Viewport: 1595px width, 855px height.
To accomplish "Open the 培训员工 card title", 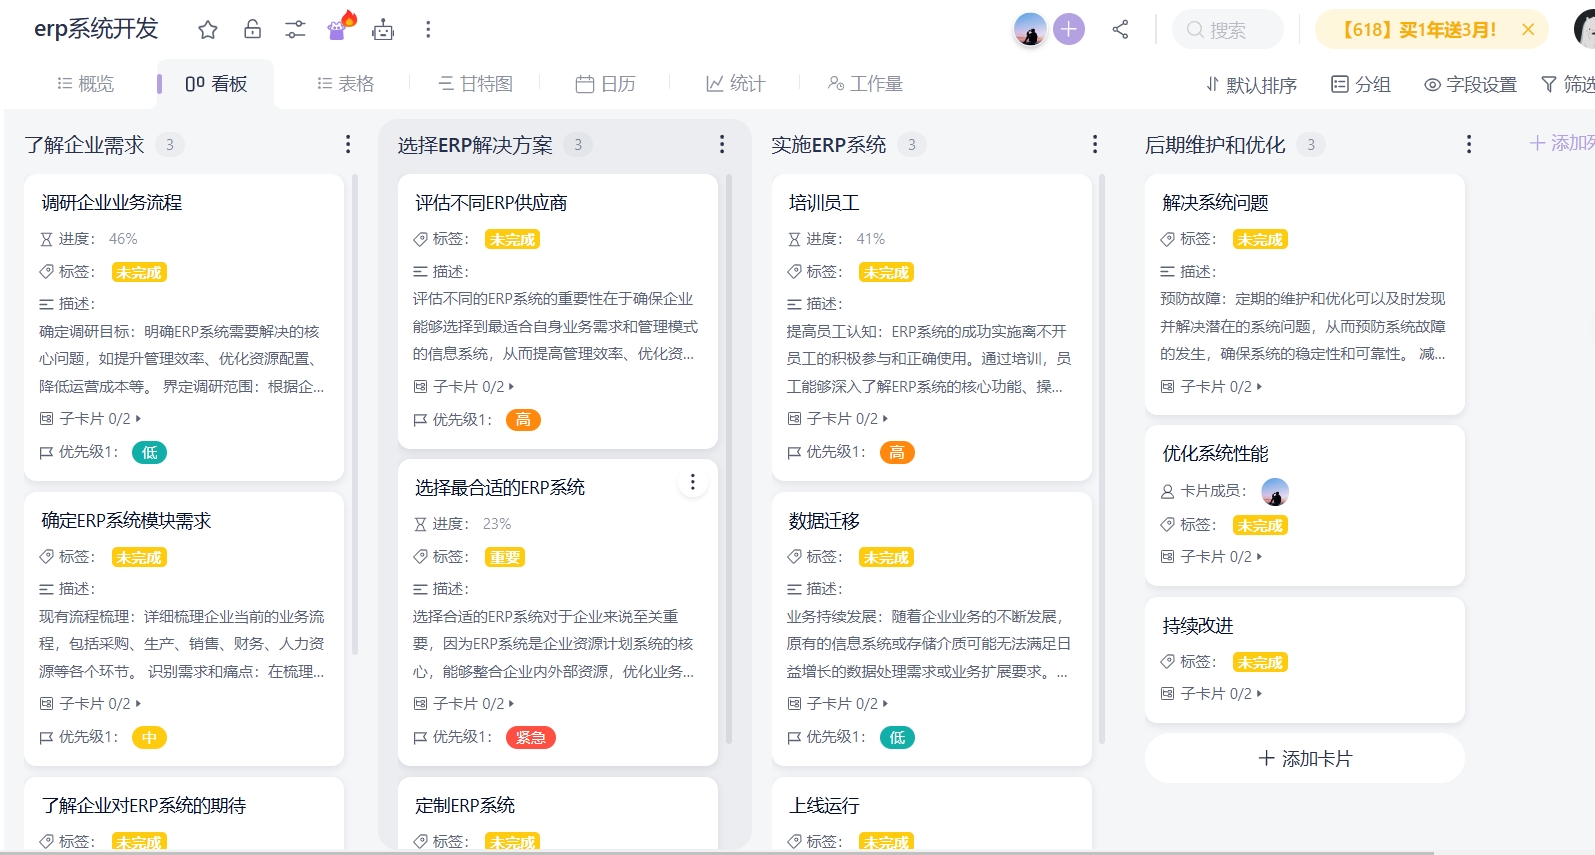I will click(x=824, y=203).
